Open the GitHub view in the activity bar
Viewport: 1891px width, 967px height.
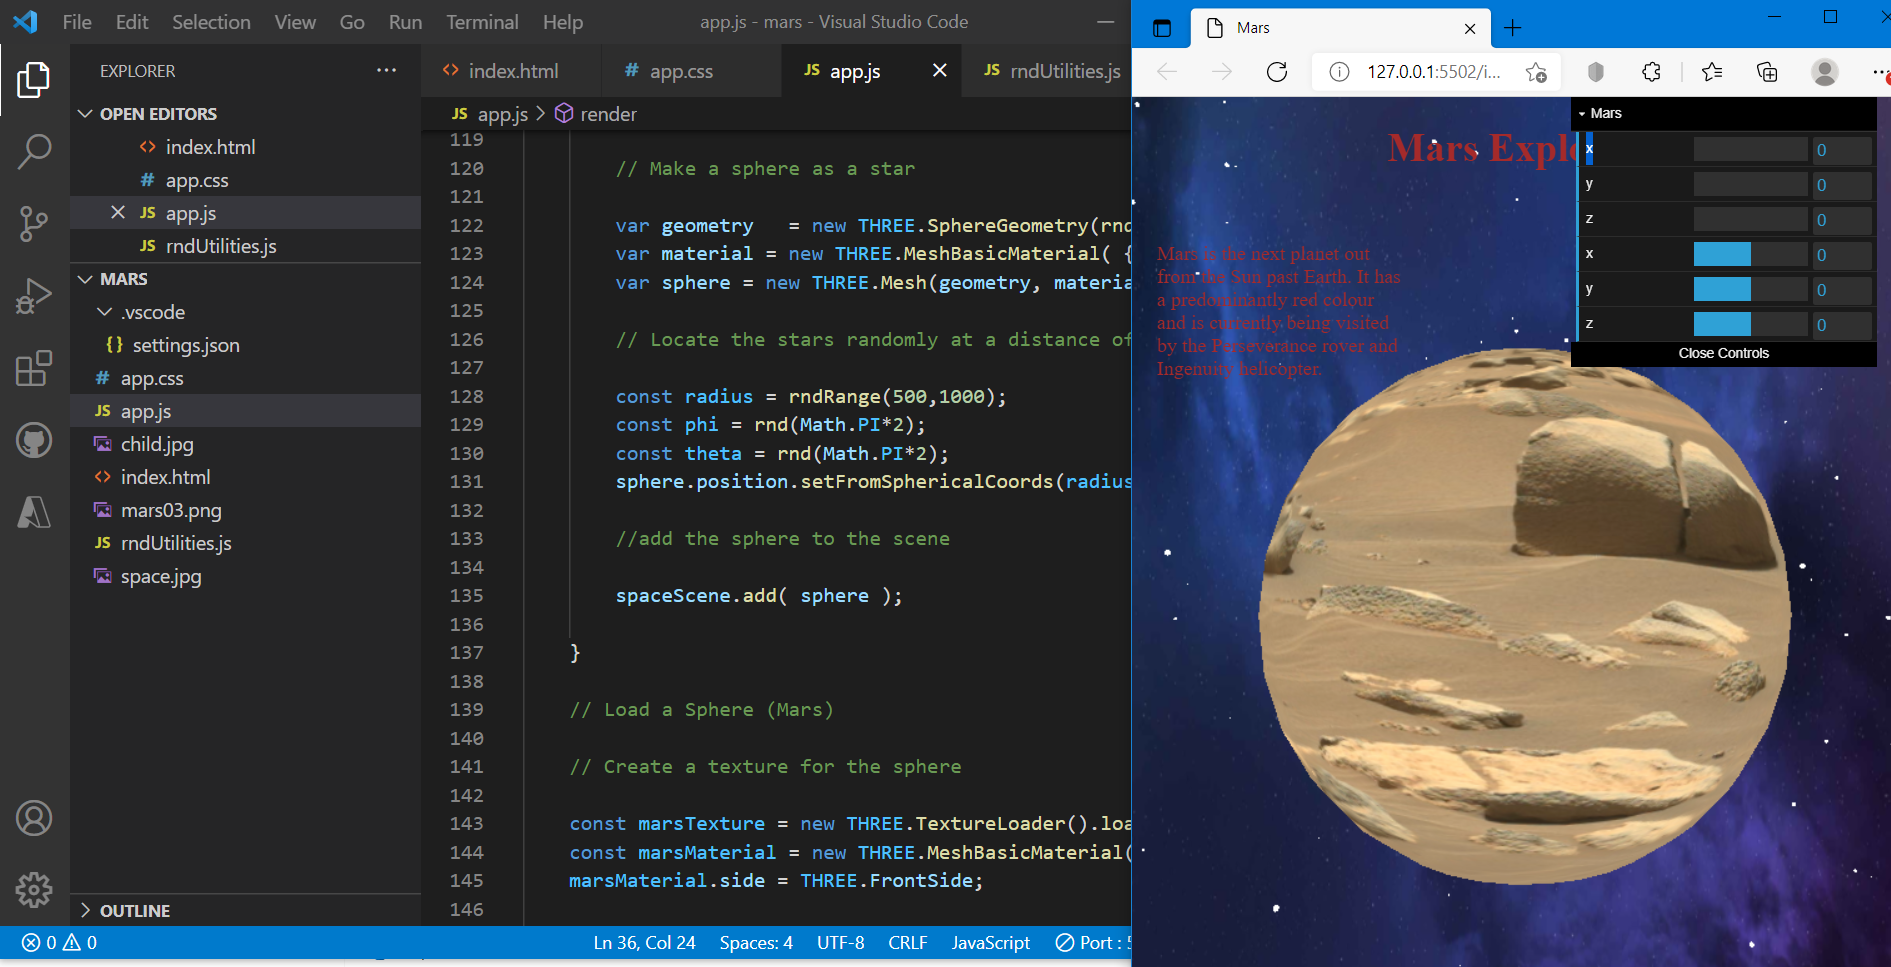(34, 440)
